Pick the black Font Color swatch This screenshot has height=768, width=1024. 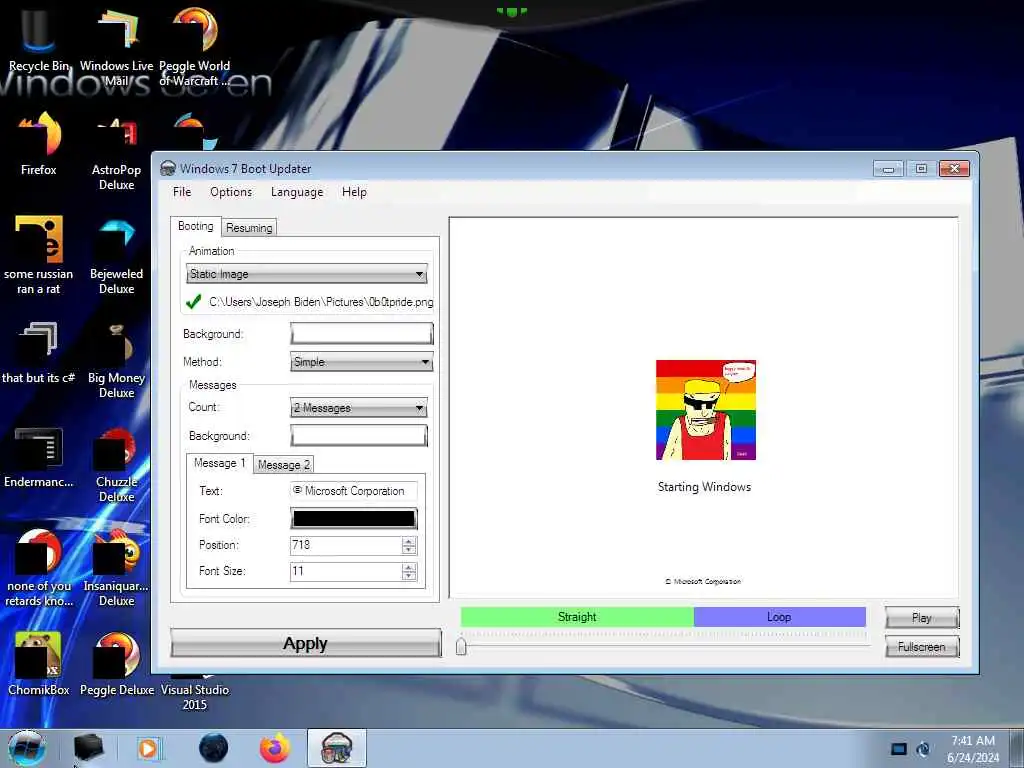tap(353, 519)
